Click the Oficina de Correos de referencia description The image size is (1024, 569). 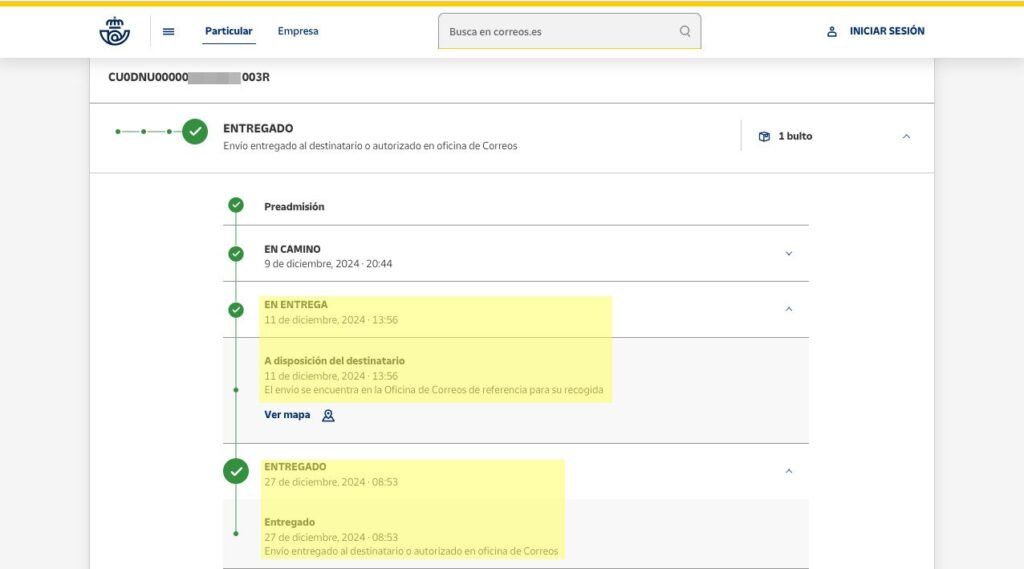[x=434, y=390]
